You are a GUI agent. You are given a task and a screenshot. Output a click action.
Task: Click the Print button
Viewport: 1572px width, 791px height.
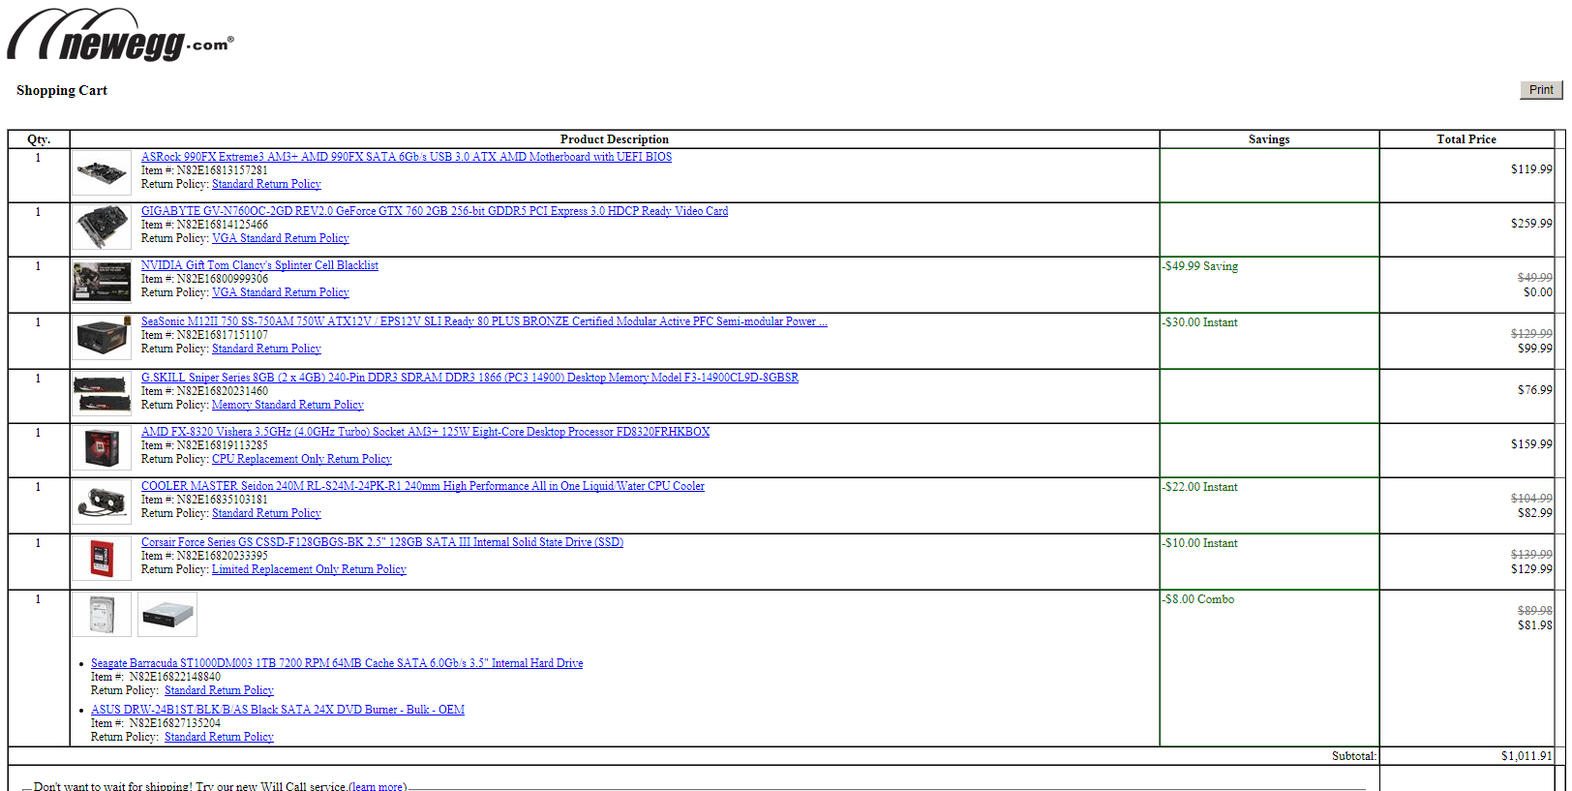pos(1541,90)
